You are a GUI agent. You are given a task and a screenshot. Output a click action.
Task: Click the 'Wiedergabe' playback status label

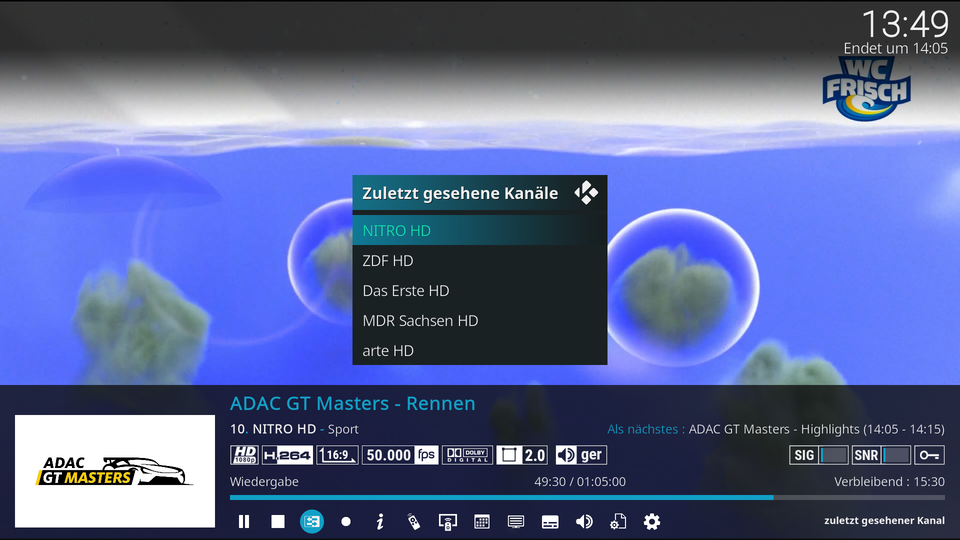(264, 482)
